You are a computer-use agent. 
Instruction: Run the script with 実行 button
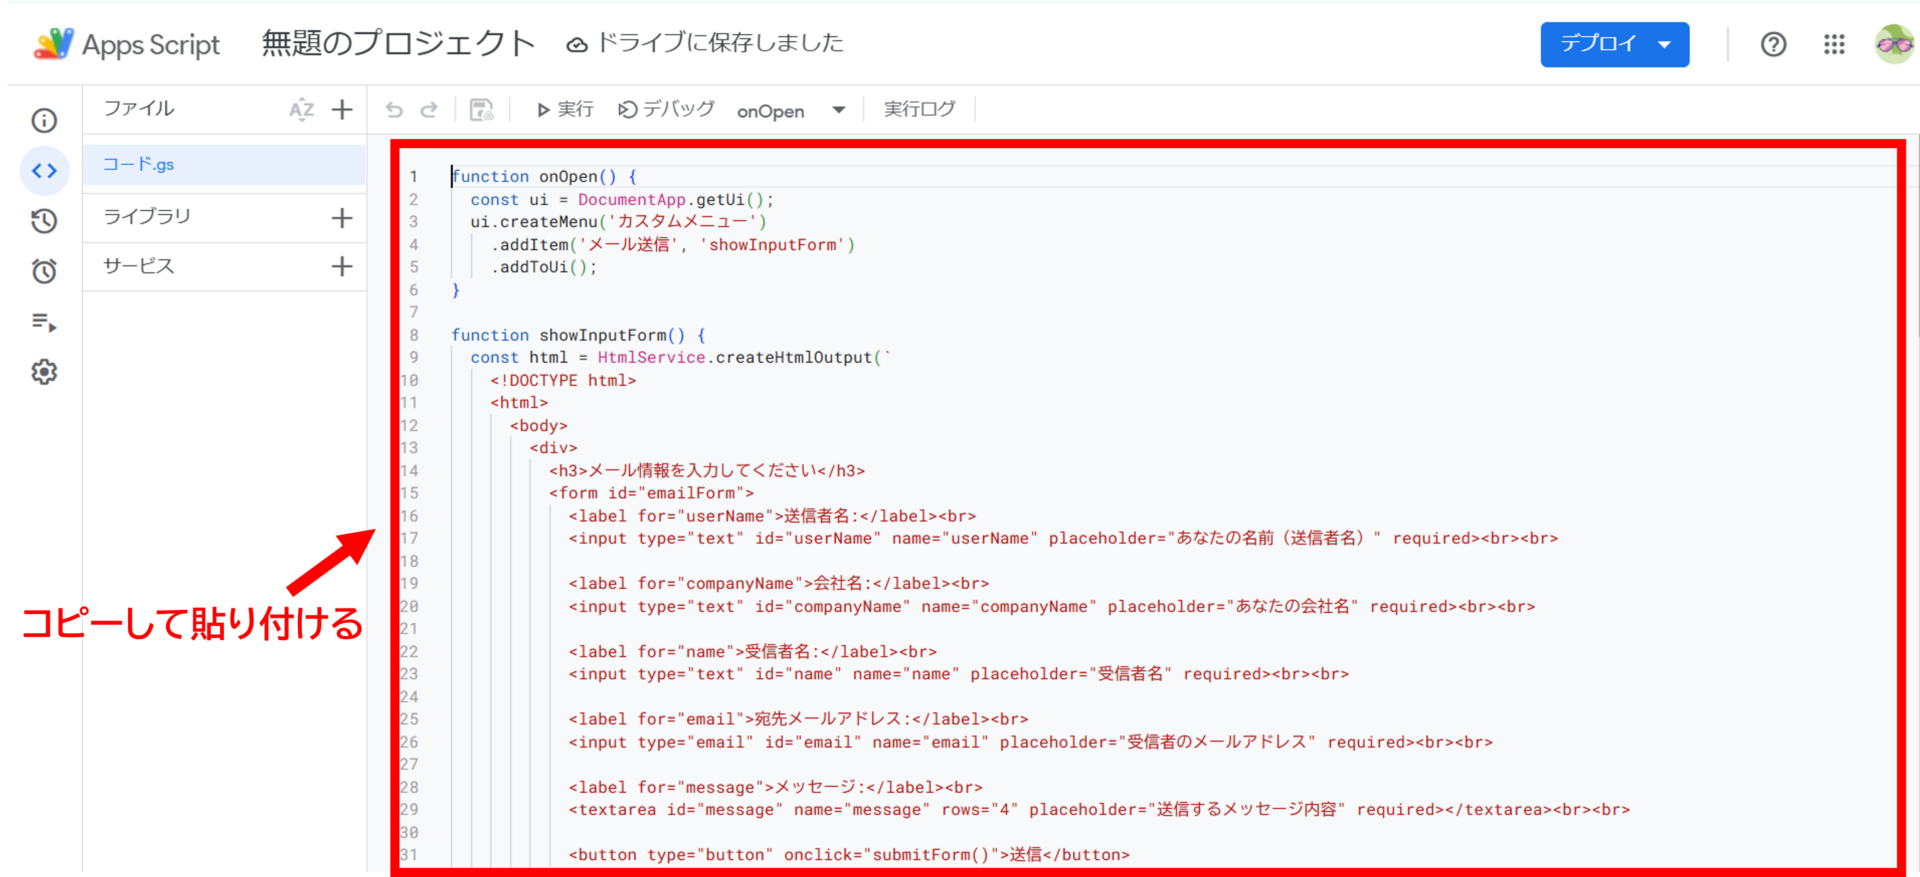click(x=565, y=109)
